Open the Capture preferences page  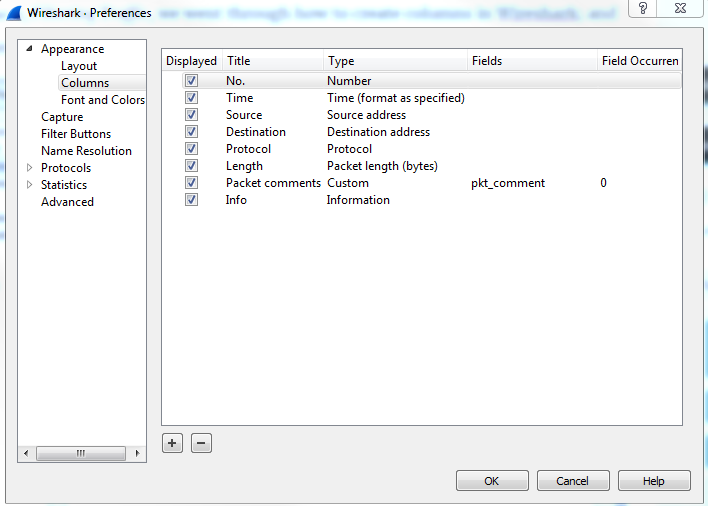coord(62,117)
